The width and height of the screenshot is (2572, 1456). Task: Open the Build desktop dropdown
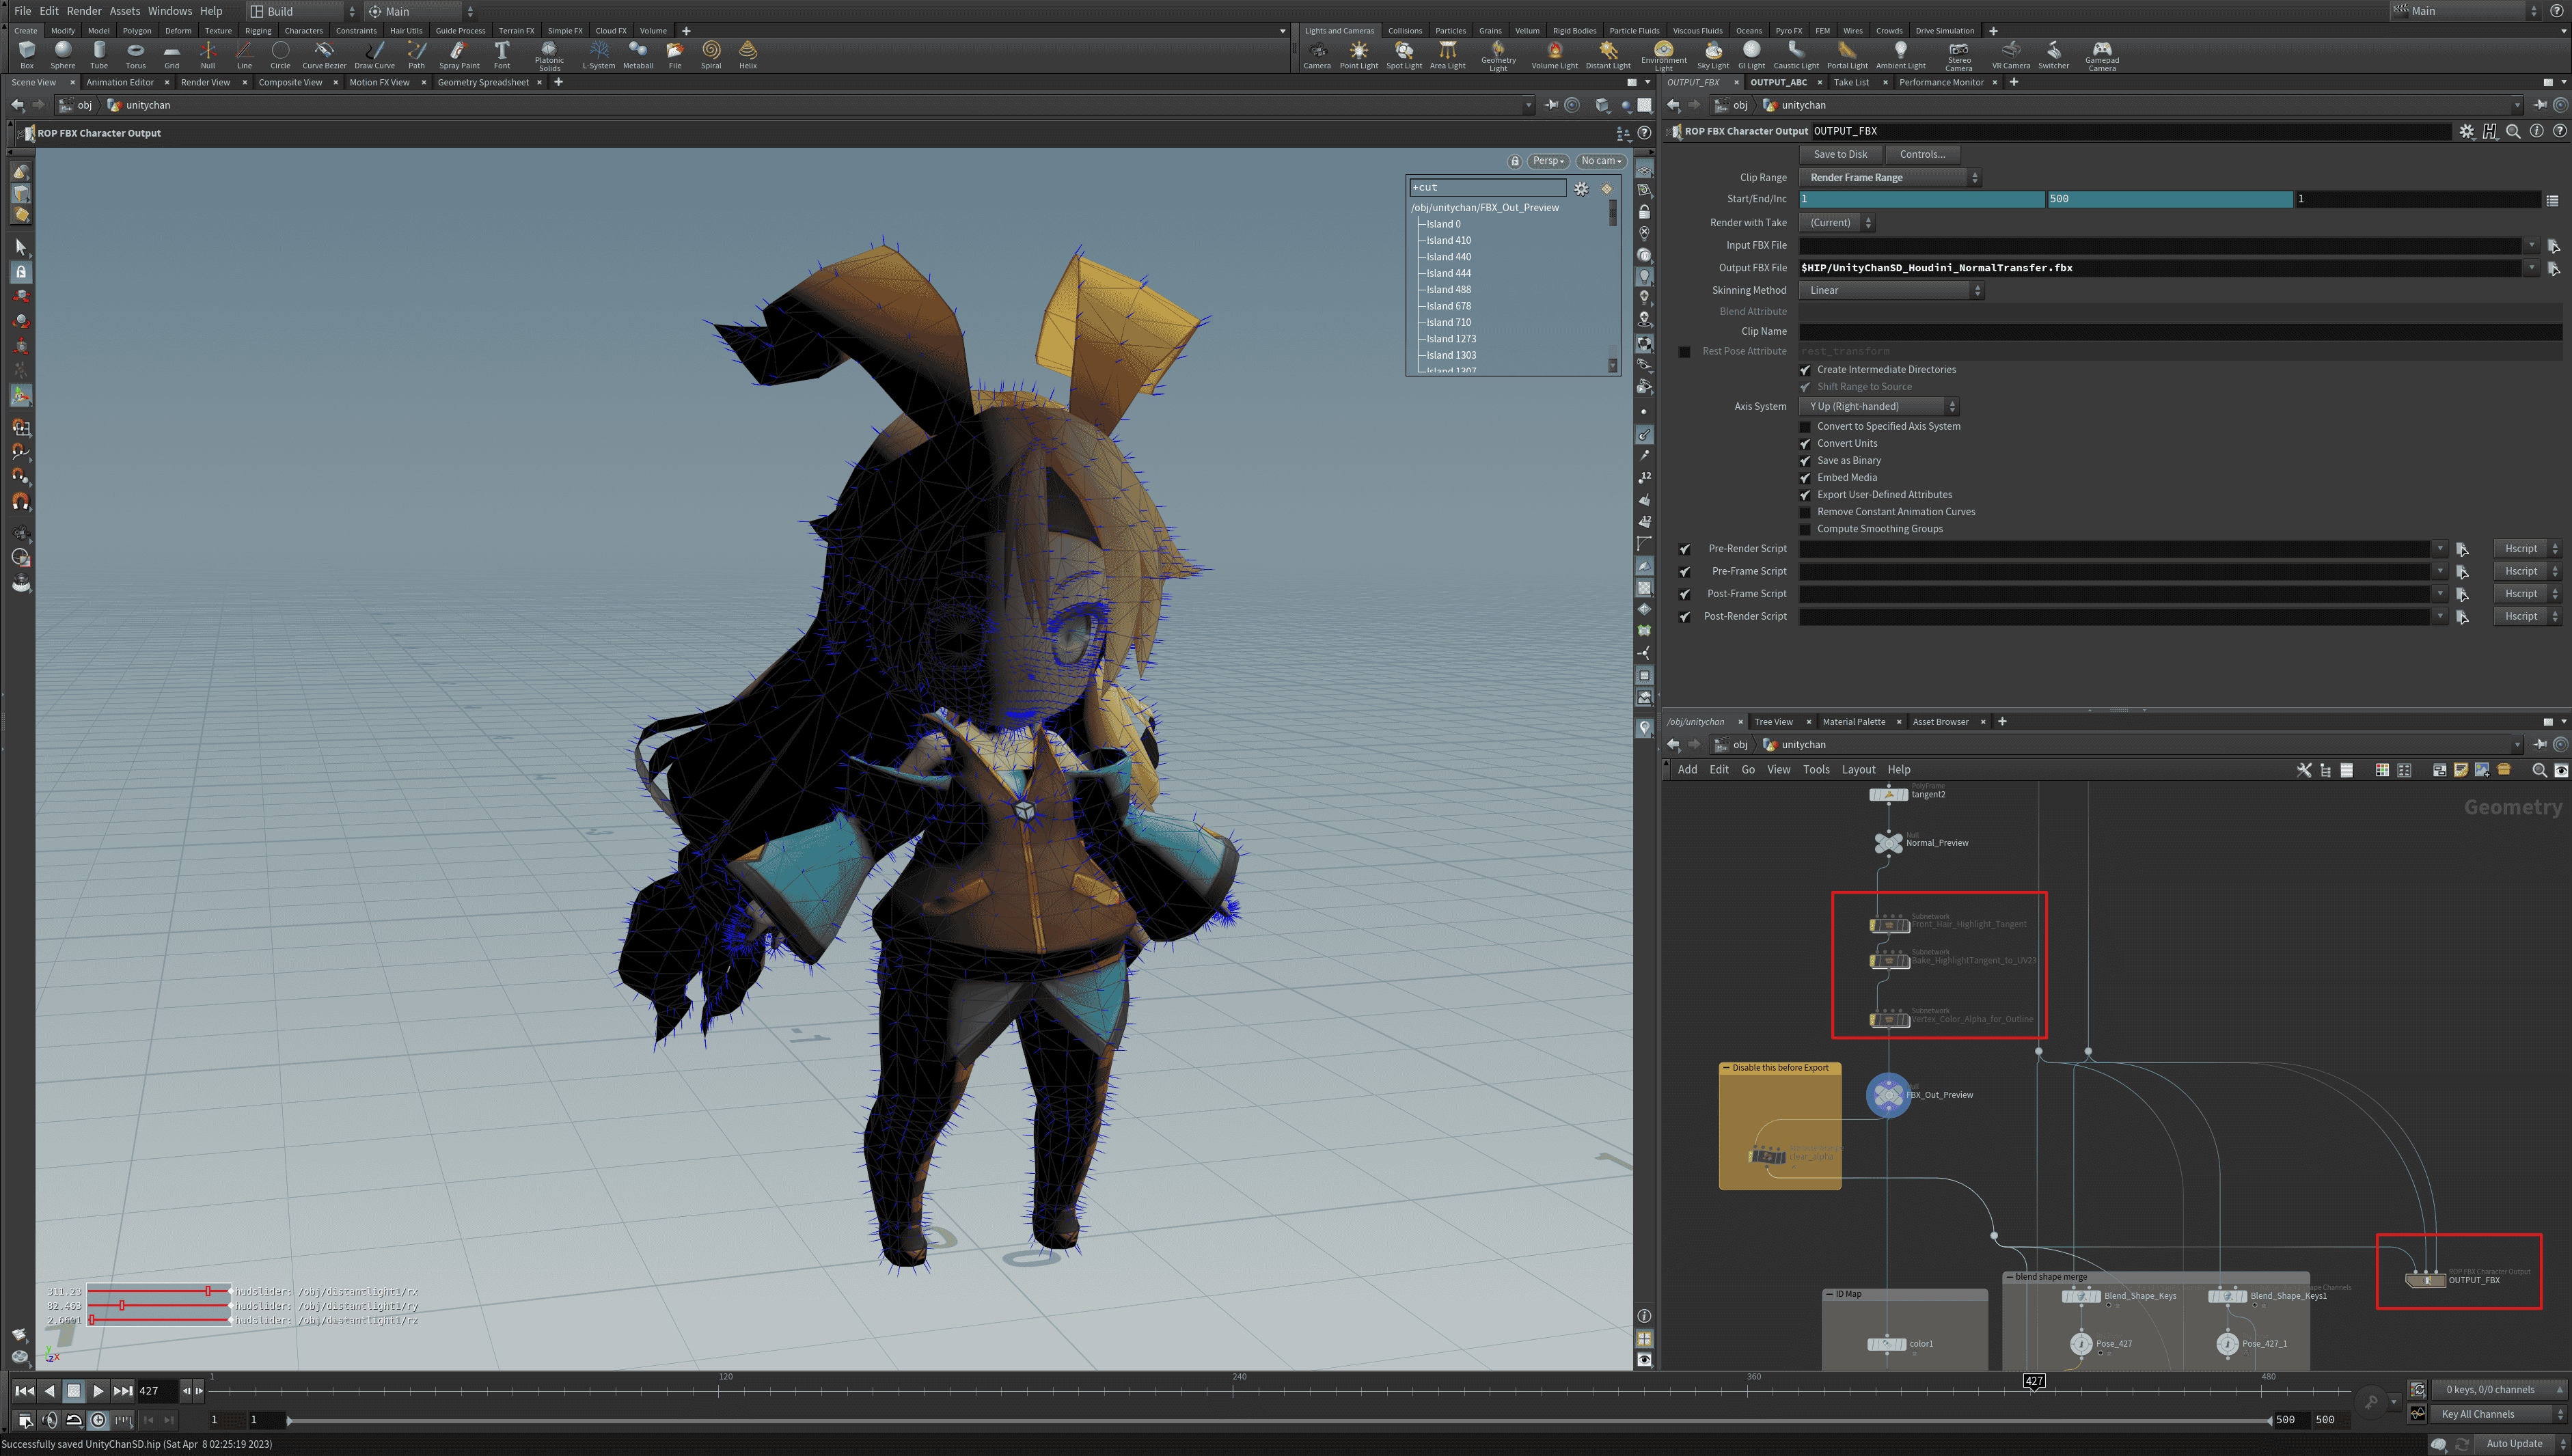tap(303, 11)
